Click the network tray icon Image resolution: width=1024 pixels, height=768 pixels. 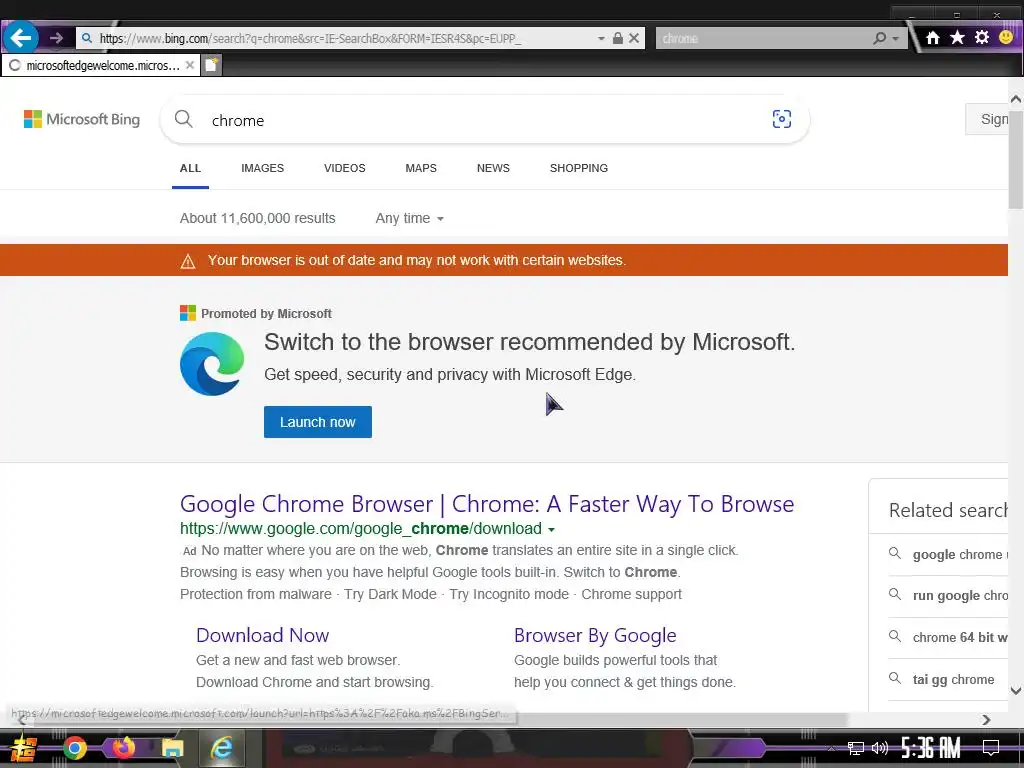tap(856, 748)
